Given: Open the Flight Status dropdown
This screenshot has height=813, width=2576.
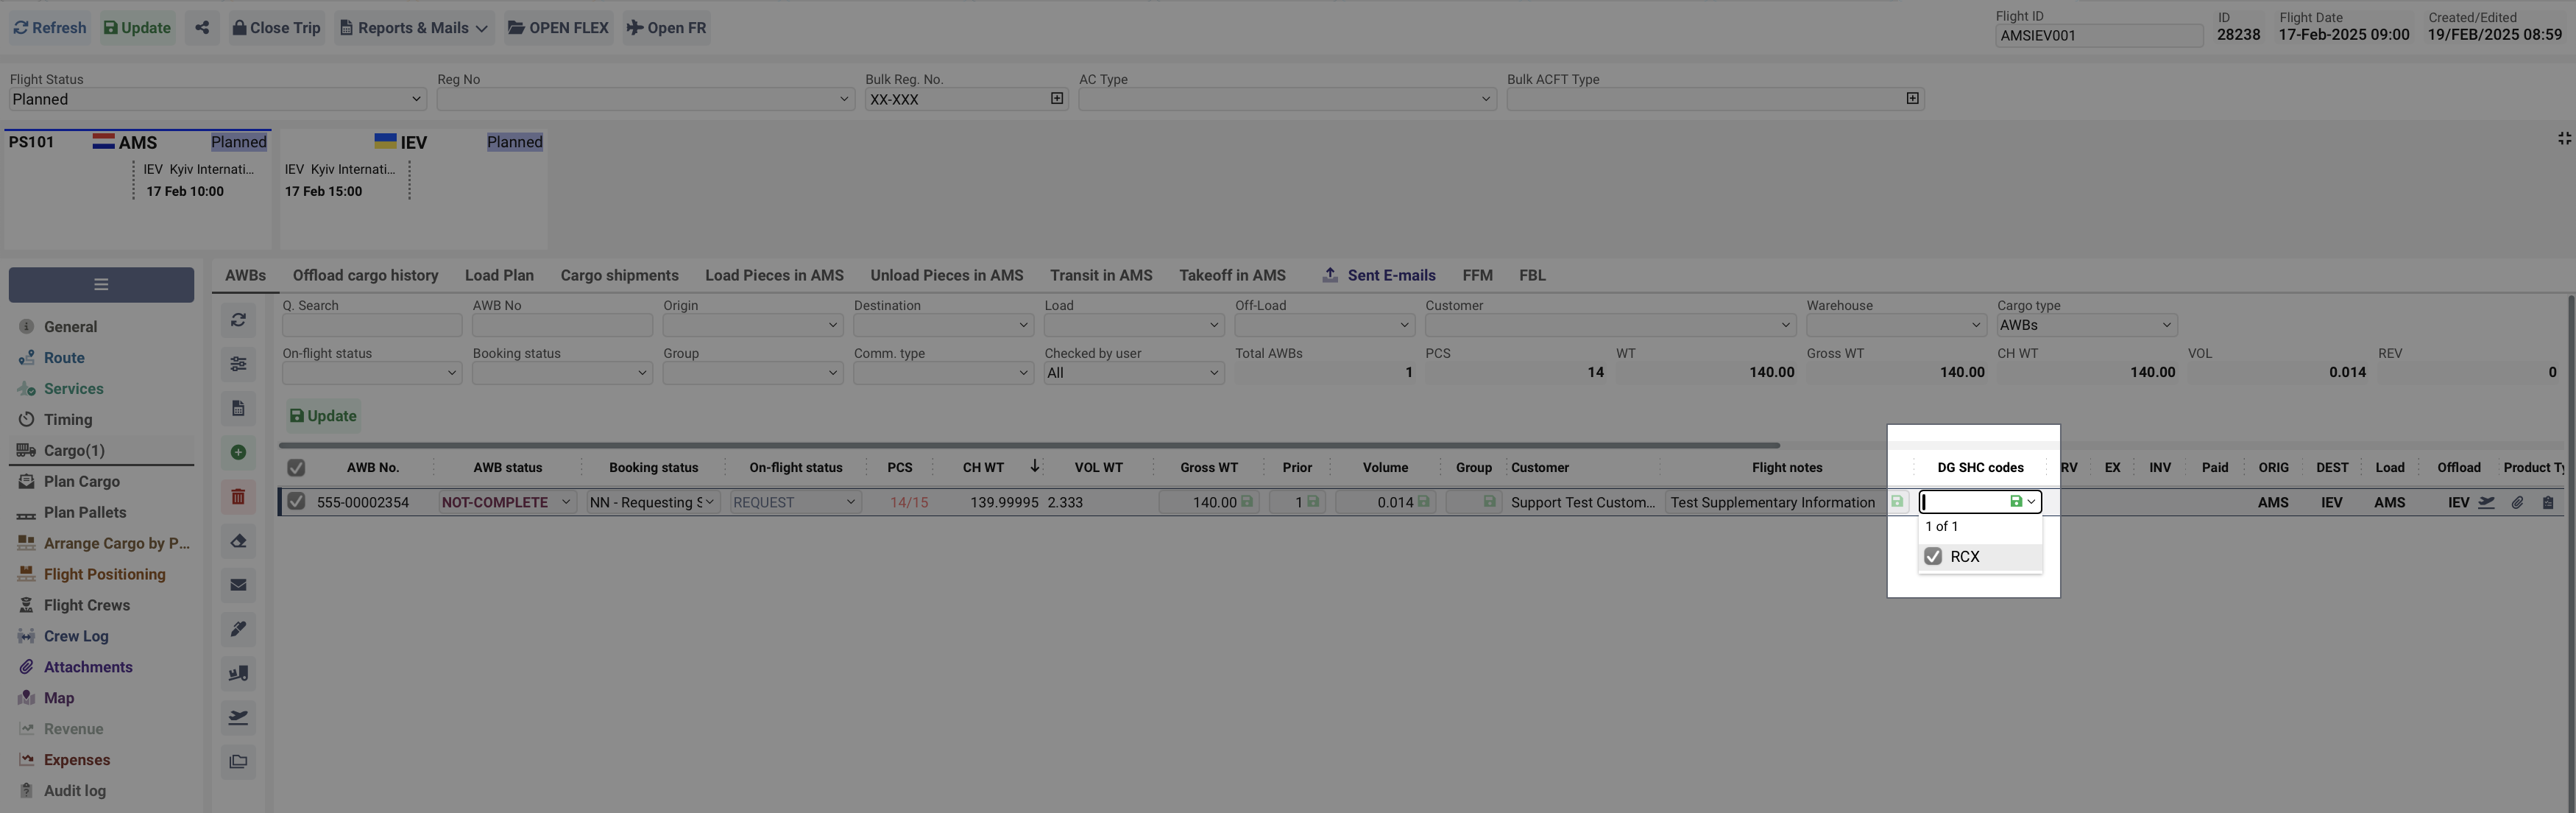Looking at the screenshot, I should click(x=217, y=99).
